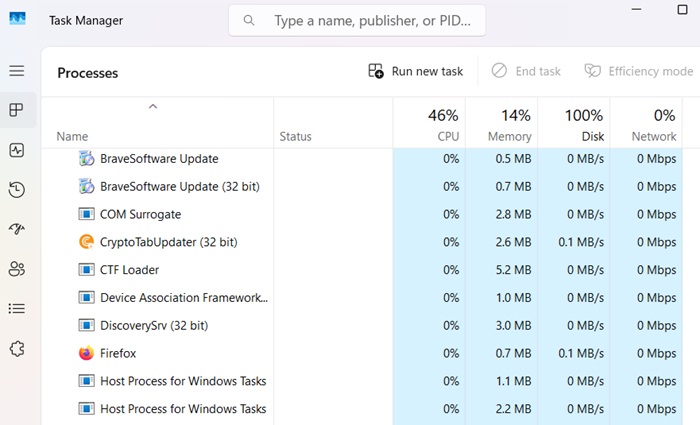The height and width of the screenshot is (425, 700).
Task: Select the DiscoverySrv (32 bit) process
Action: pyautogui.click(x=362, y=325)
